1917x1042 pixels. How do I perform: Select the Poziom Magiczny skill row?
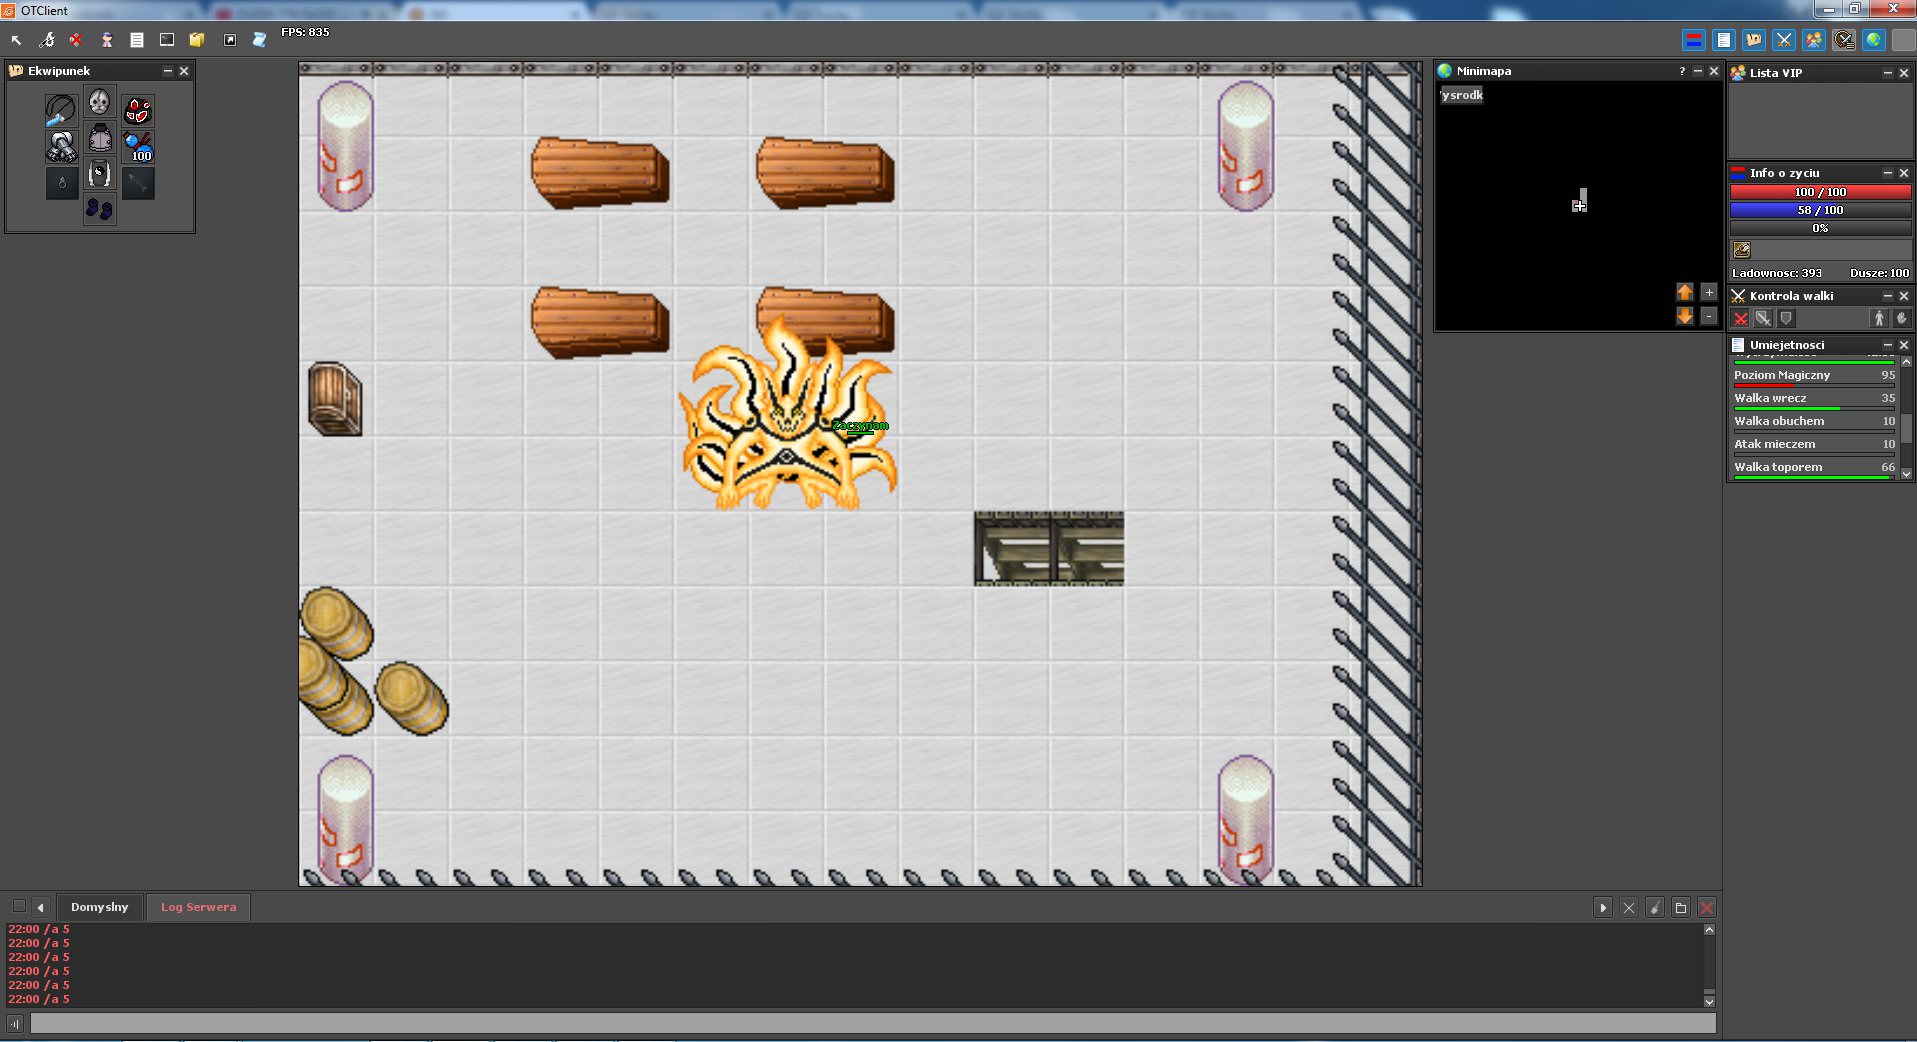pos(1814,377)
